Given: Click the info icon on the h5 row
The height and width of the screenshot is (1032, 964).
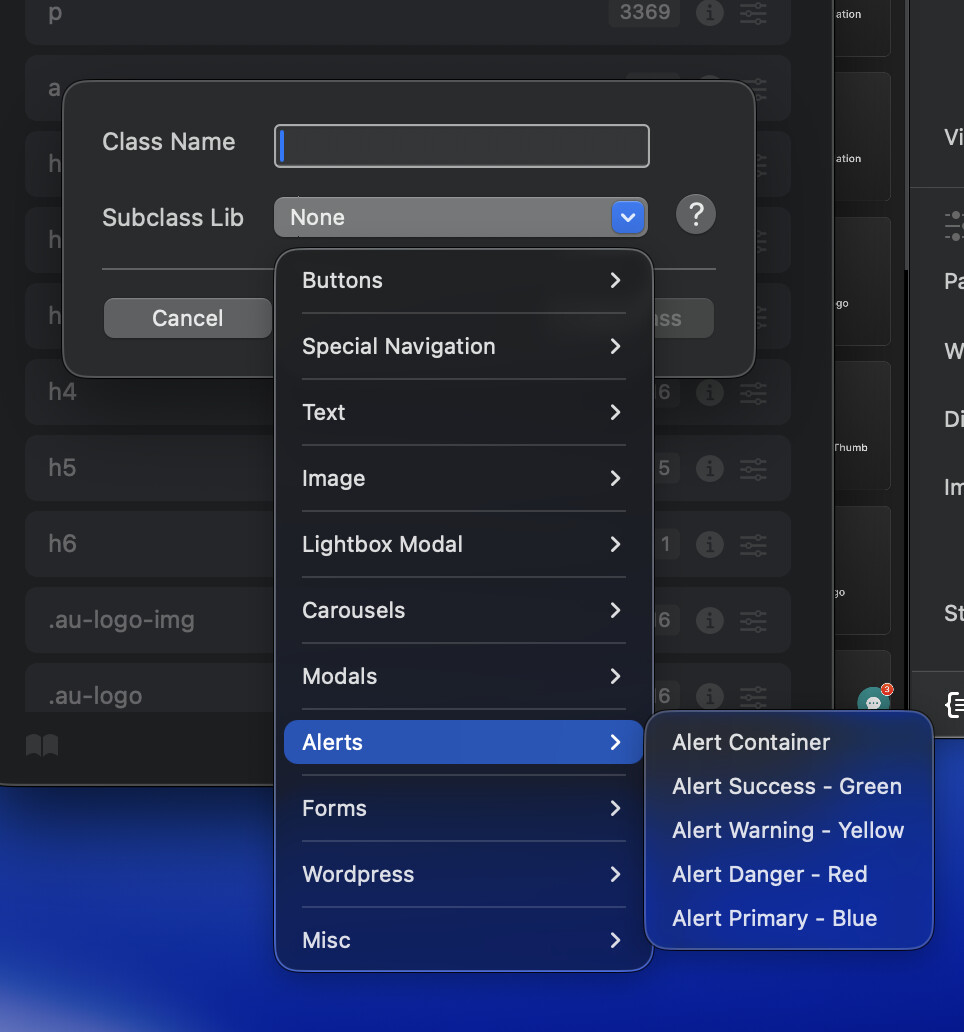Looking at the screenshot, I should [x=710, y=468].
